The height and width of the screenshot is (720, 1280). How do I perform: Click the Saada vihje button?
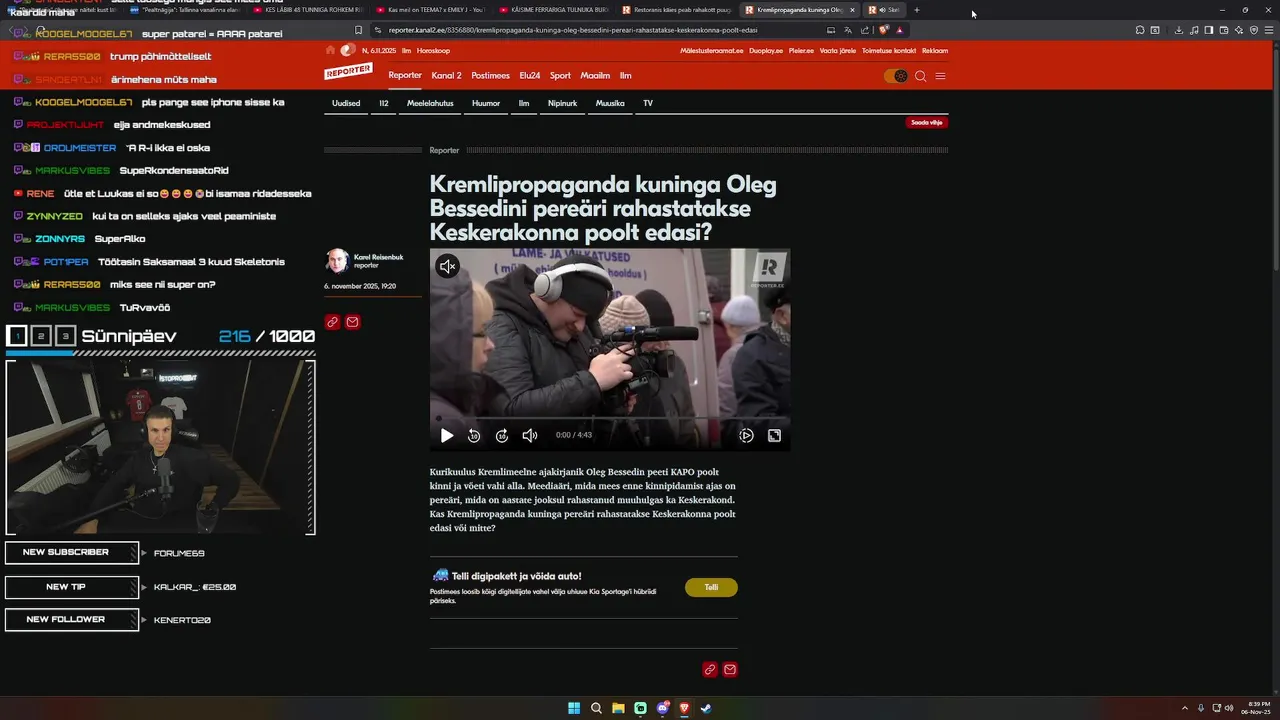click(927, 122)
